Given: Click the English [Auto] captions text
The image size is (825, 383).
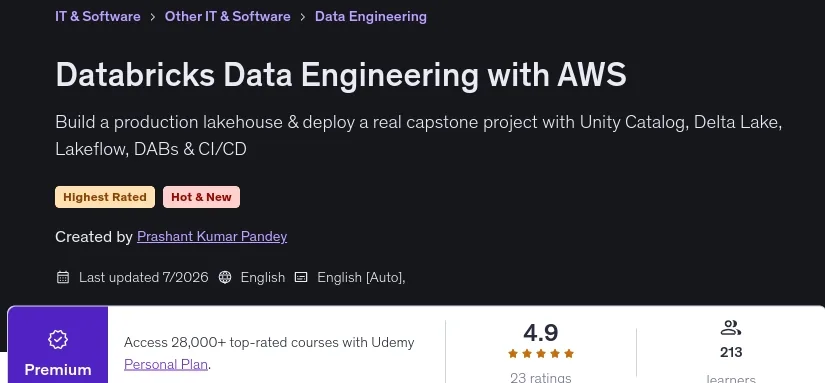Looking at the screenshot, I should pos(361,277).
